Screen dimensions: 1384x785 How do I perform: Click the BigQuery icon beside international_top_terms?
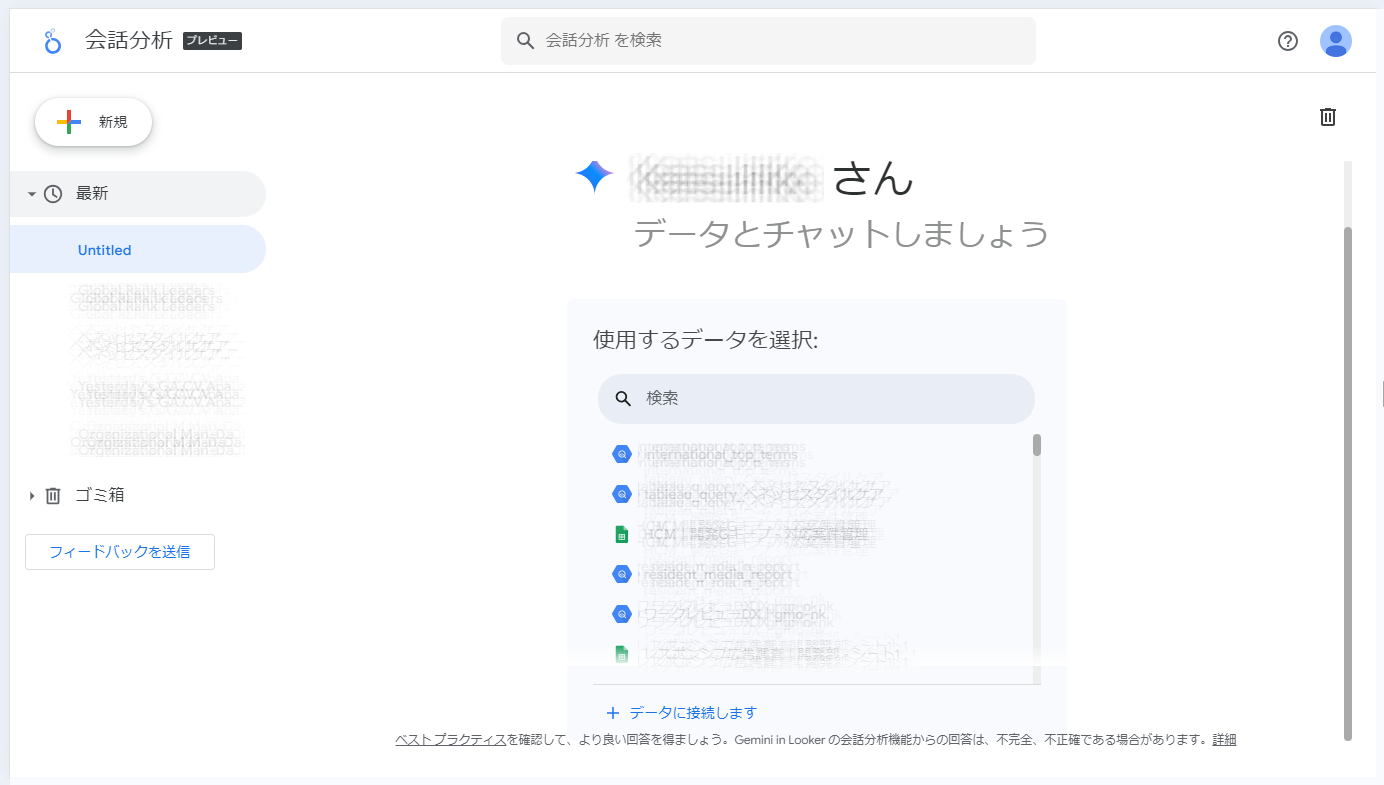[621, 454]
